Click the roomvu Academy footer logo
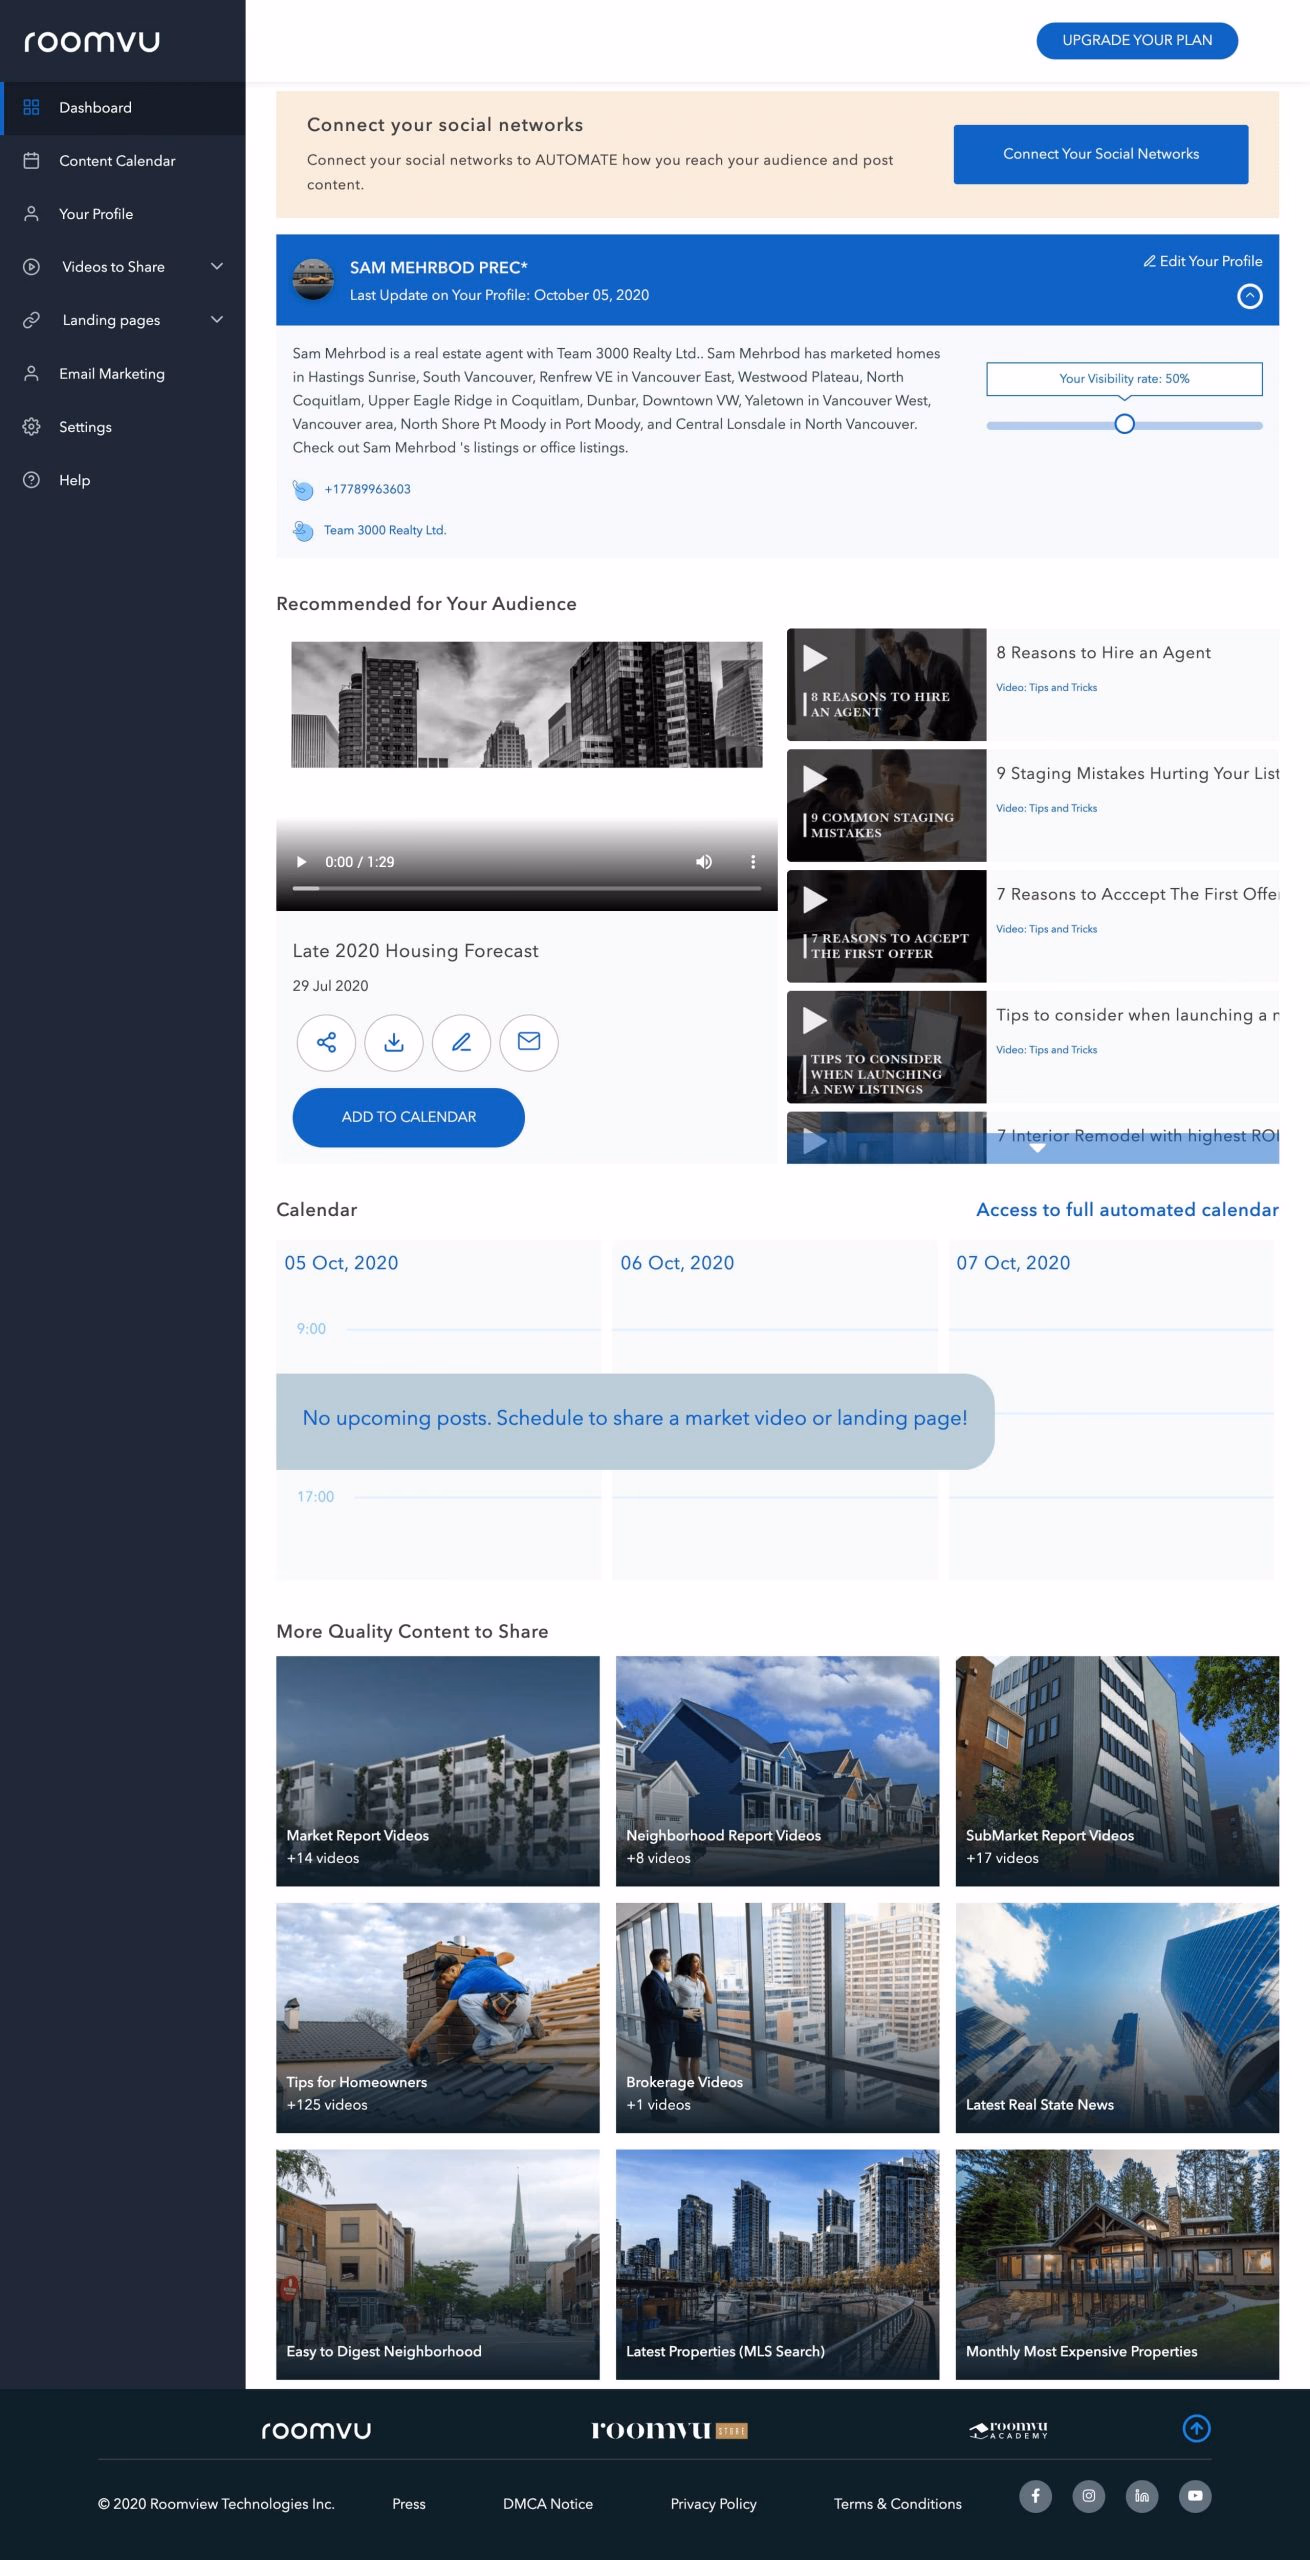The width and height of the screenshot is (1310, 2560). (x=1009, y=2430)
